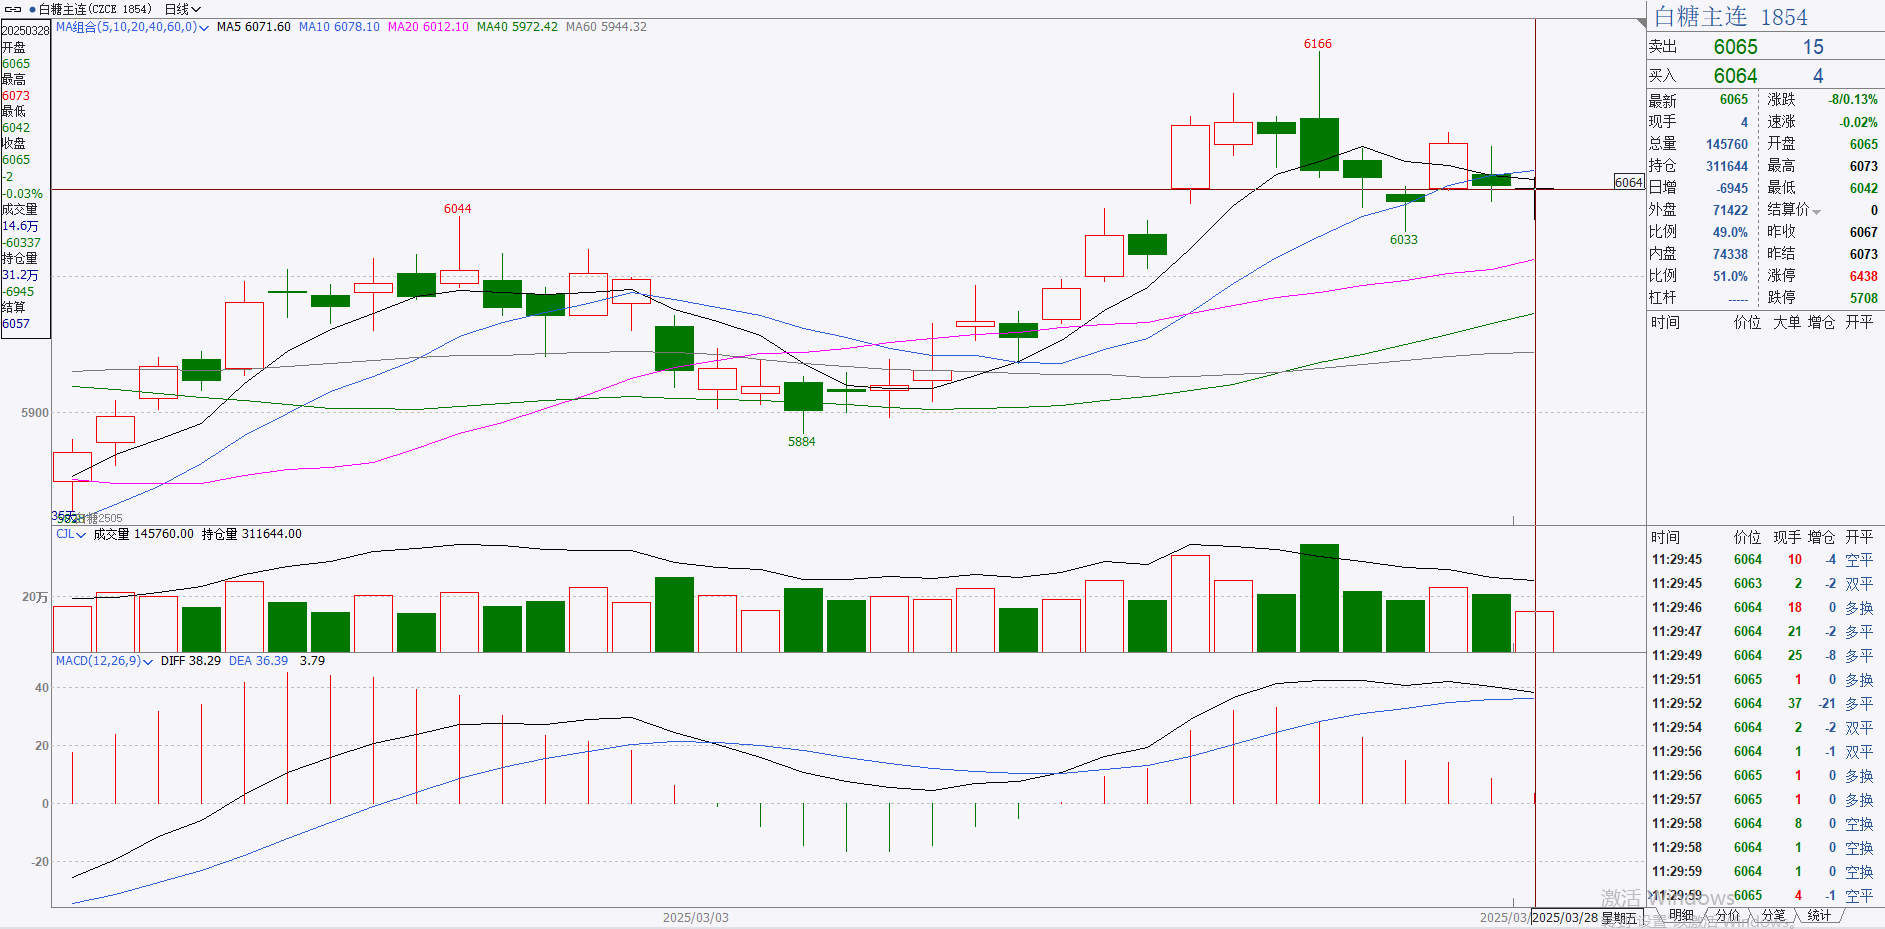This screenshot has height=929, width=1885.
Task: Click the 买入 price 6064
Action: coord(1735,76)
